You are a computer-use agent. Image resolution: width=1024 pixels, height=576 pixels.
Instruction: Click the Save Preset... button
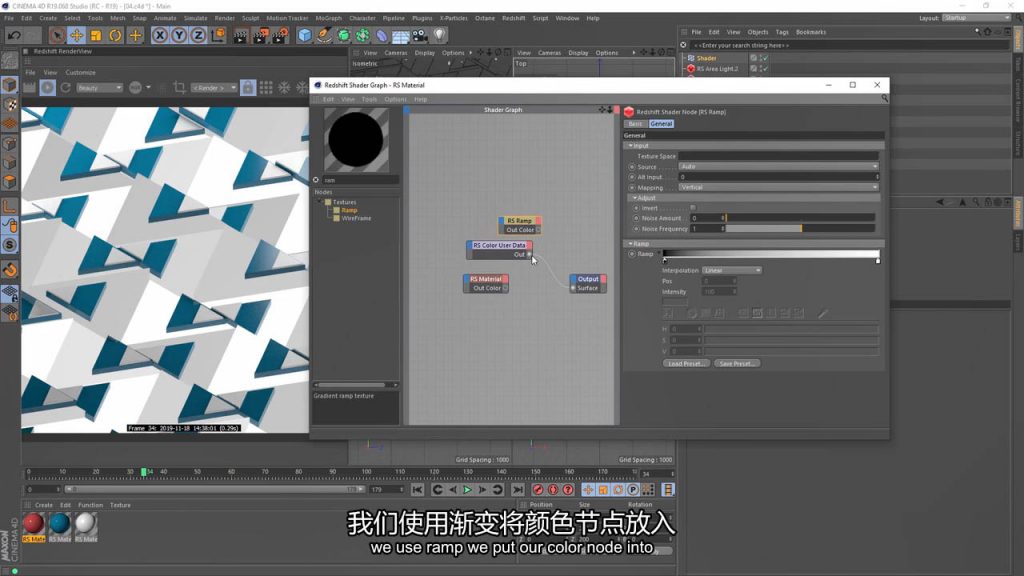click(737, 364)
